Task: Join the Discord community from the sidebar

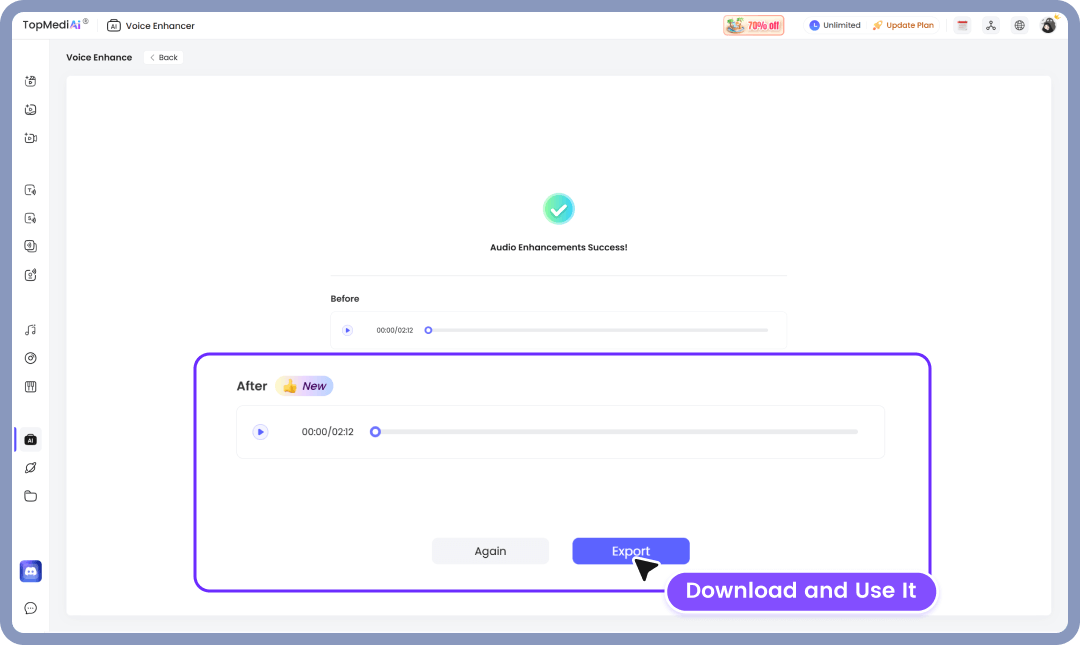Action: [x=30, y=571]
